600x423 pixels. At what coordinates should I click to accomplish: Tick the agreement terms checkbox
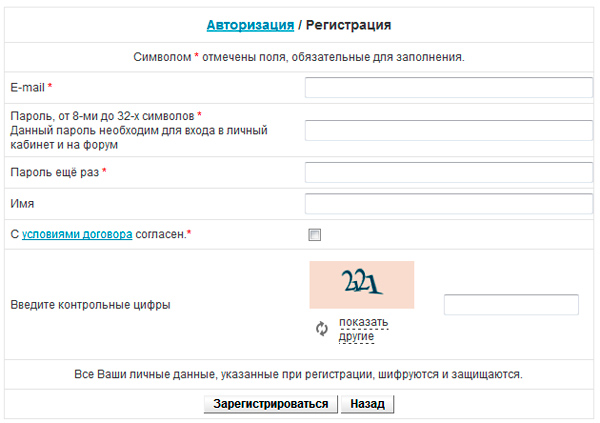(x=315, y=235)
